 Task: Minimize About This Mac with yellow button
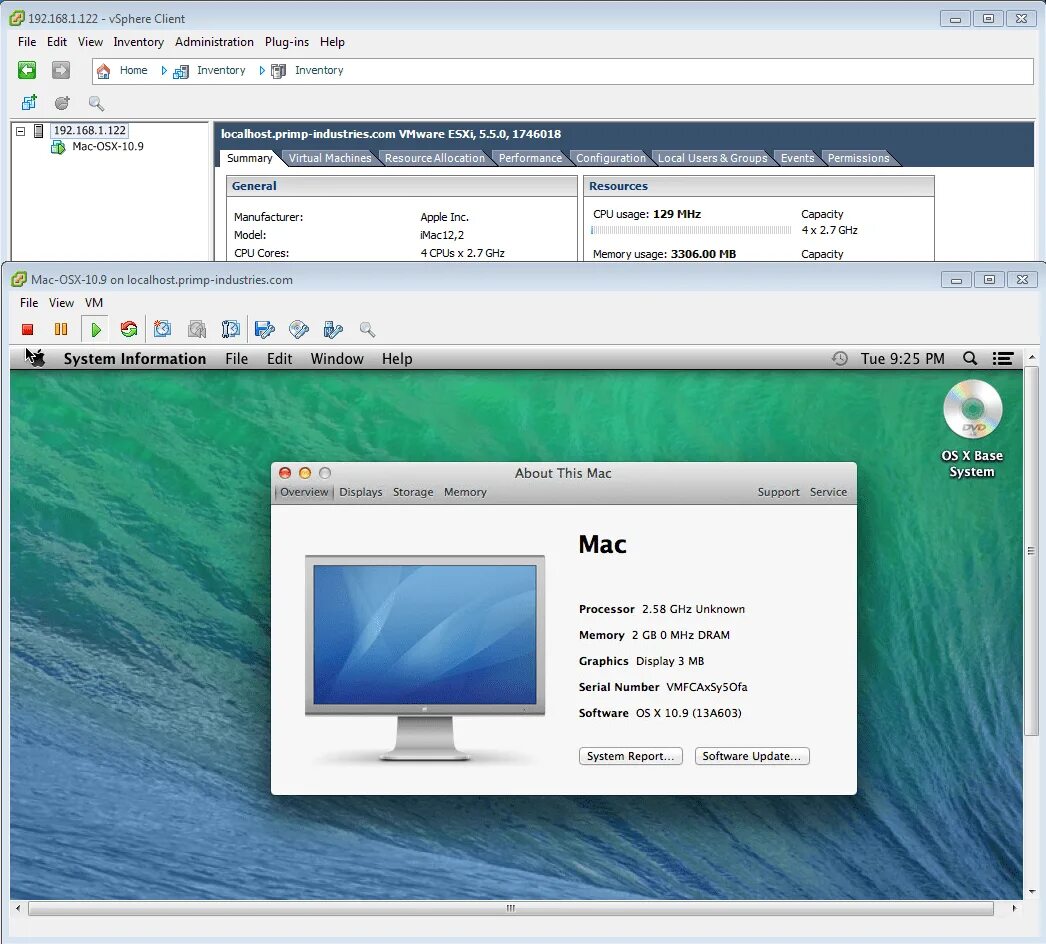(x=305, y=473)
